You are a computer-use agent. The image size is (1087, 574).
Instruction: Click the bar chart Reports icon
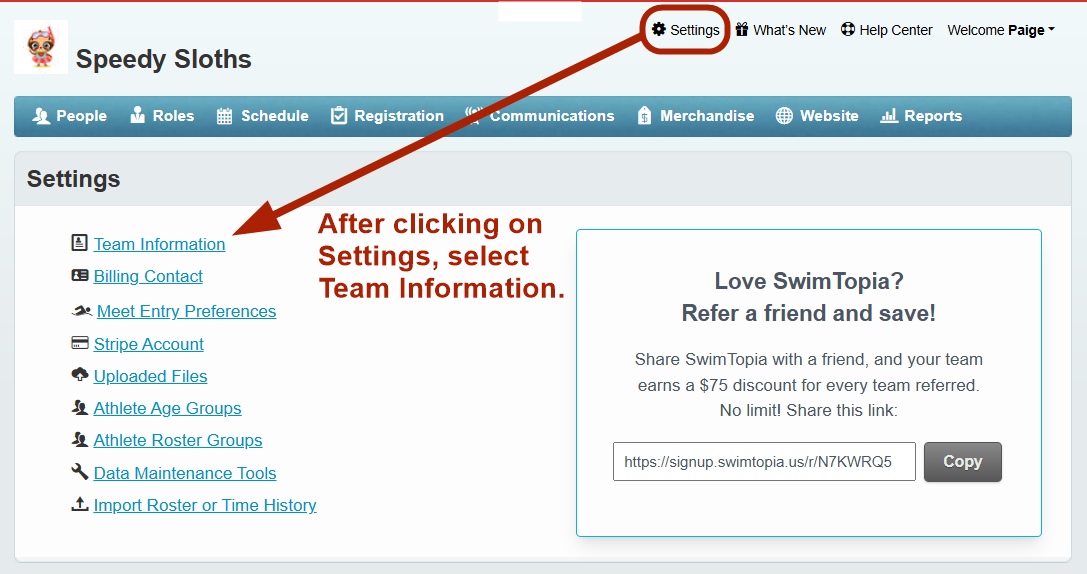pos(889,116)
